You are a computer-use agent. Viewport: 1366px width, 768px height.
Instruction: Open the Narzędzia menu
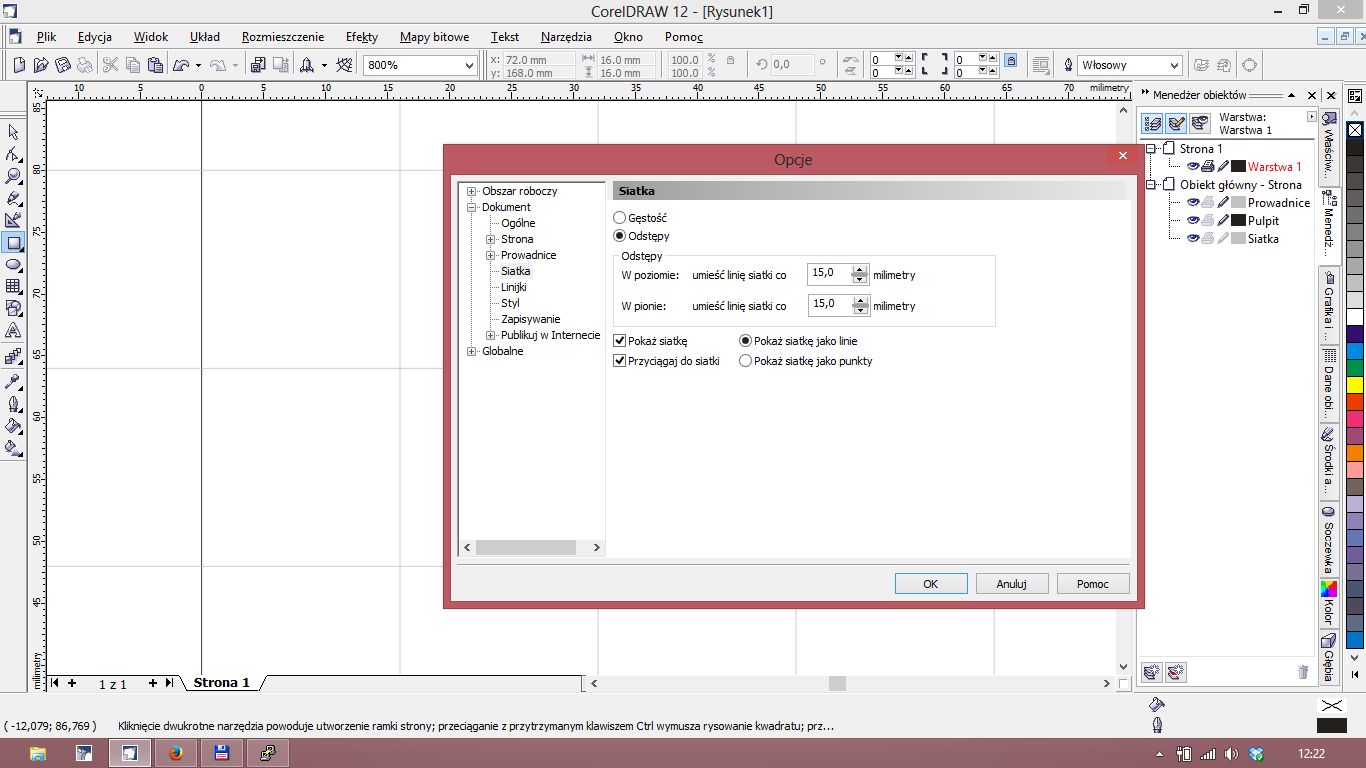click(566, 37)
